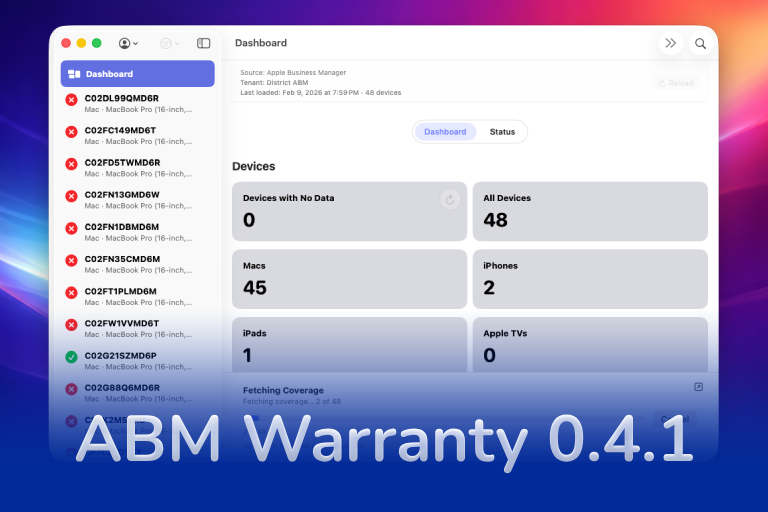The height and width of the screenshot is (512, 768).
Task: Click red error status icon for C02FT1PLMD6M
Action: pyautogui.click(x=72, y=293)
